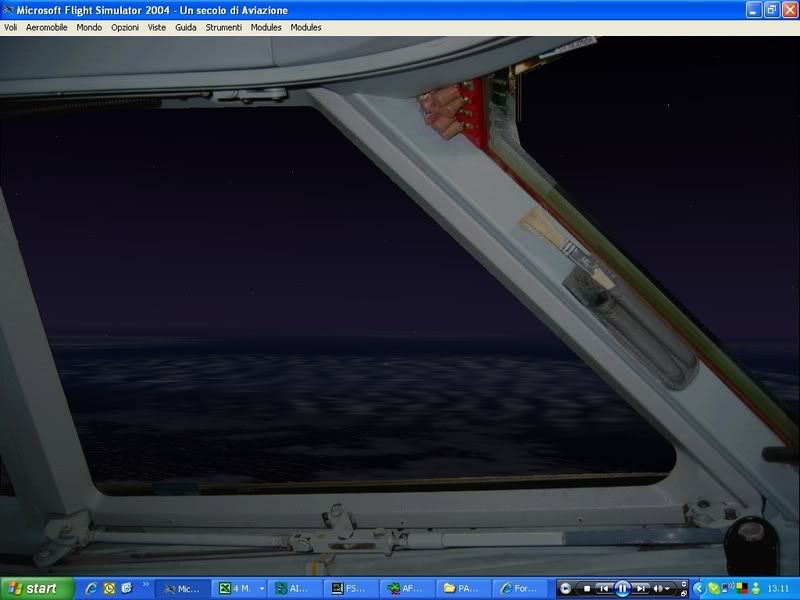Switch to the AF... taskbar button
The width and height of the screenshot is (800, 600).
point(407,589)
